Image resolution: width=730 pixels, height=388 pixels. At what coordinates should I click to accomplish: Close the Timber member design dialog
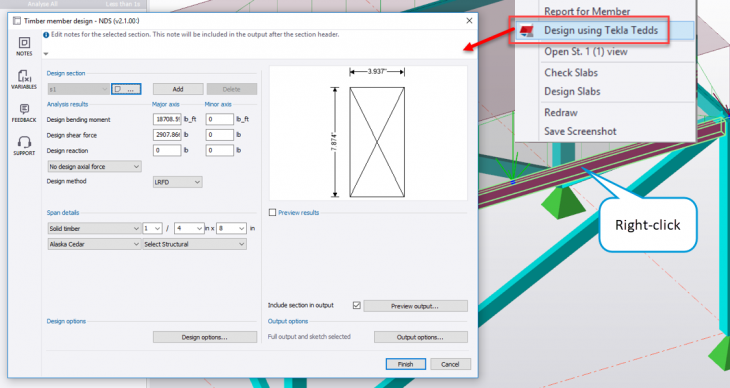(469, 20)
